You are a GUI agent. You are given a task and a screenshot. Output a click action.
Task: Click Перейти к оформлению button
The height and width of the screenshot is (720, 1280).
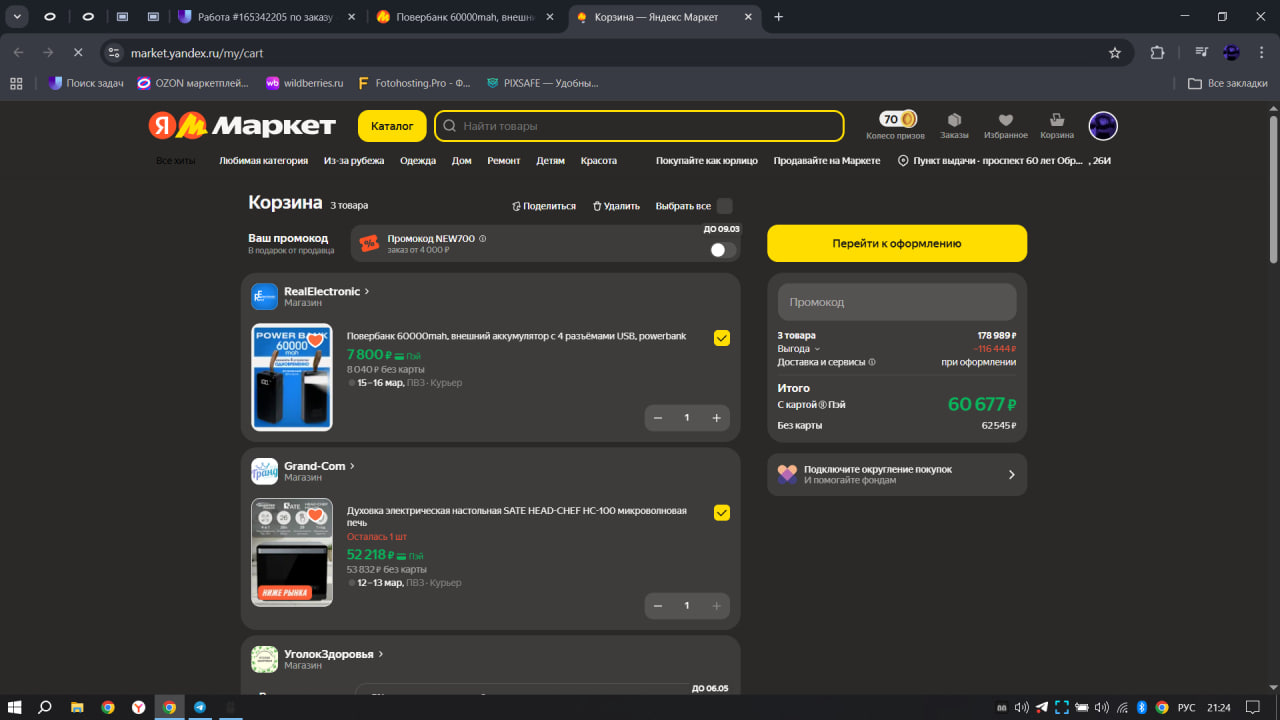click(896, 243)
